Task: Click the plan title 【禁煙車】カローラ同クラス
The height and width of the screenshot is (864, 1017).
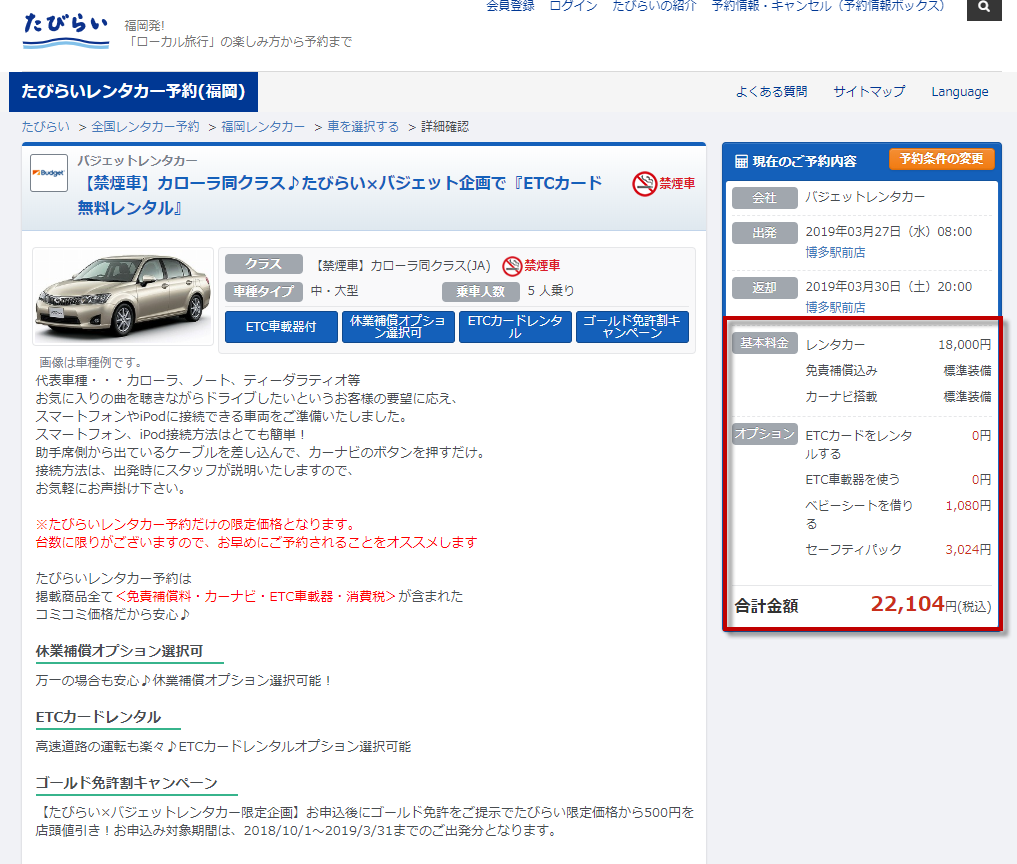Action: pyautogui.click(x=340, y=195)
